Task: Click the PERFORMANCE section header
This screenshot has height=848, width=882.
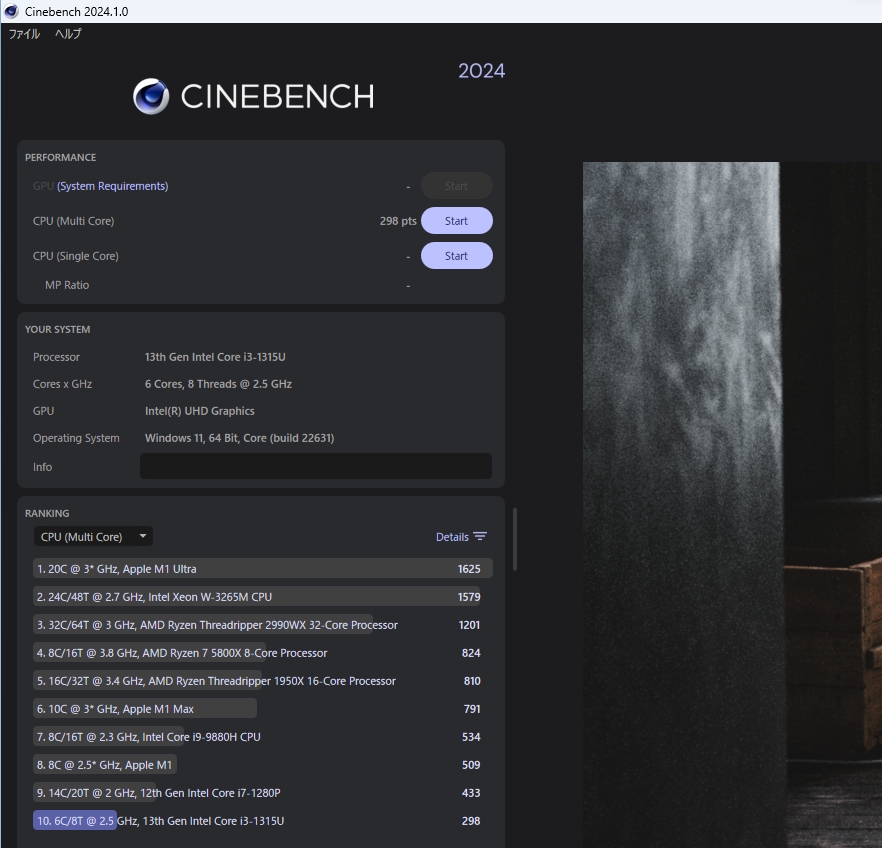Action: (x=61, y=157)
